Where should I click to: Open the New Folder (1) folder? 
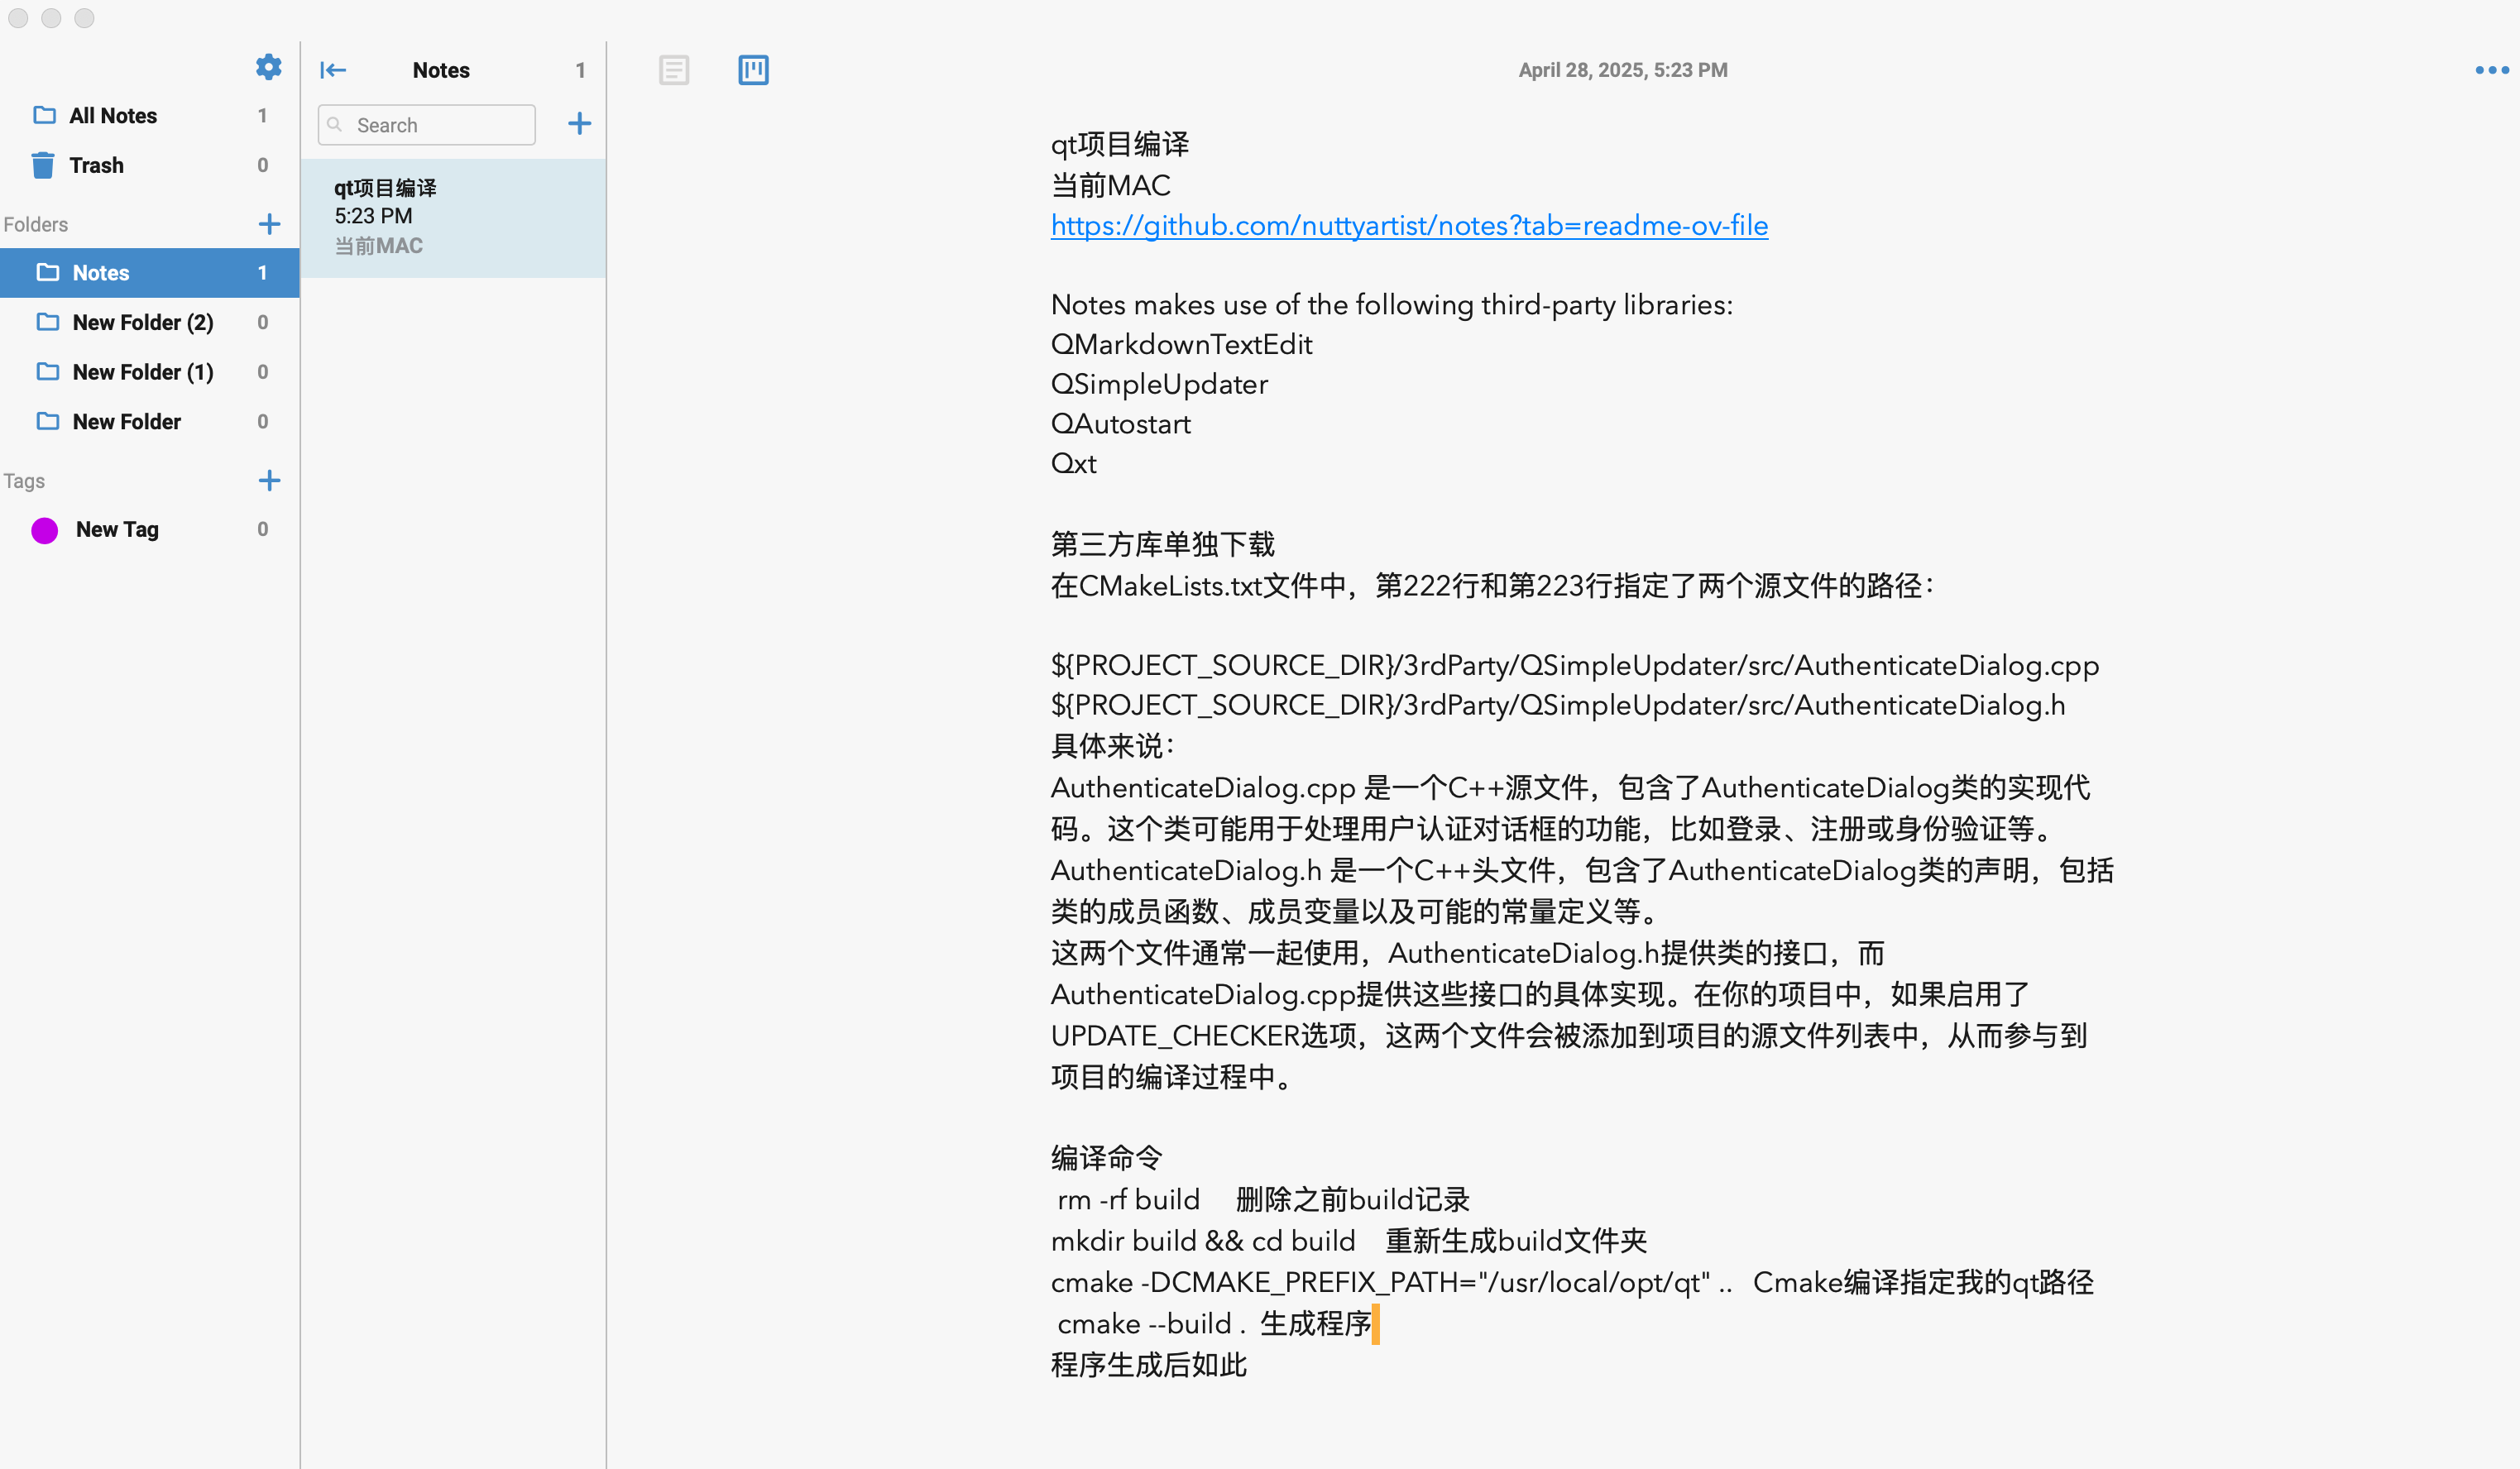click(143, 372)
